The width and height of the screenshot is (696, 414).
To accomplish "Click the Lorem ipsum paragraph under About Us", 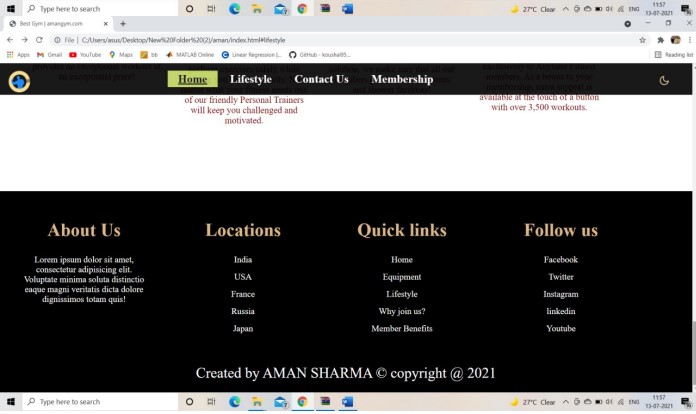I will pyautogui.click(x=84, y=279).
